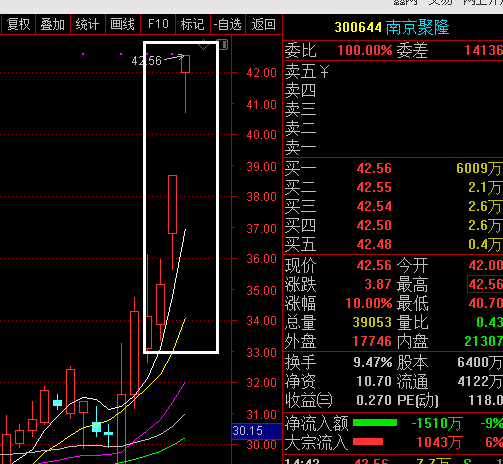Open the 复权 adjustment menu
Viewport: 503px width, 464px height.
(x=18, y=24)
